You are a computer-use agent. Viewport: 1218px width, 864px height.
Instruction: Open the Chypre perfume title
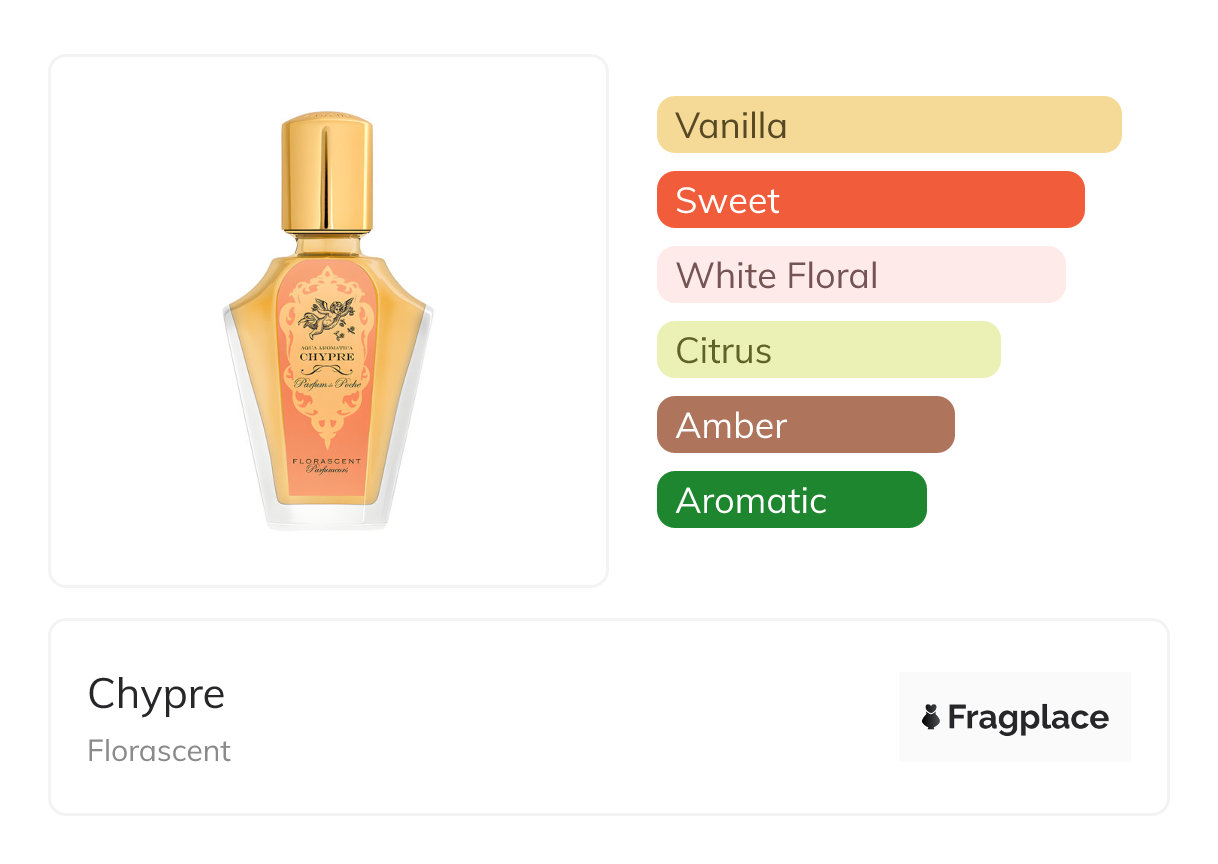(157, 694)
